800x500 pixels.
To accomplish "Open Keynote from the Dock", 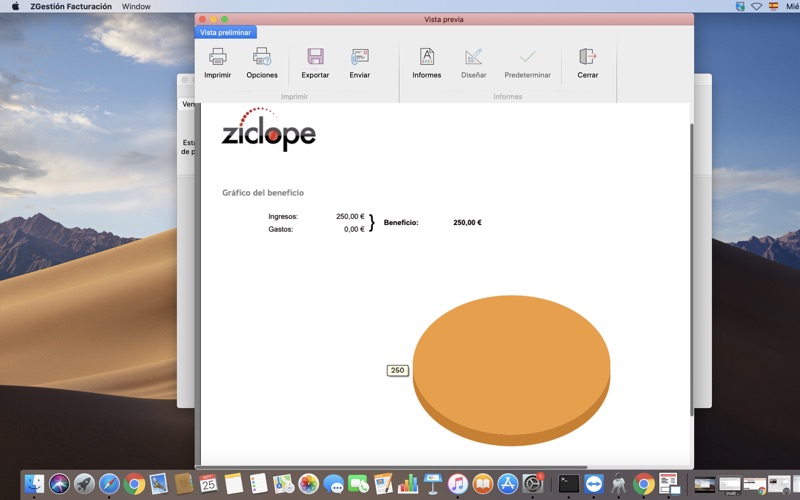I will tap(433, 484).
